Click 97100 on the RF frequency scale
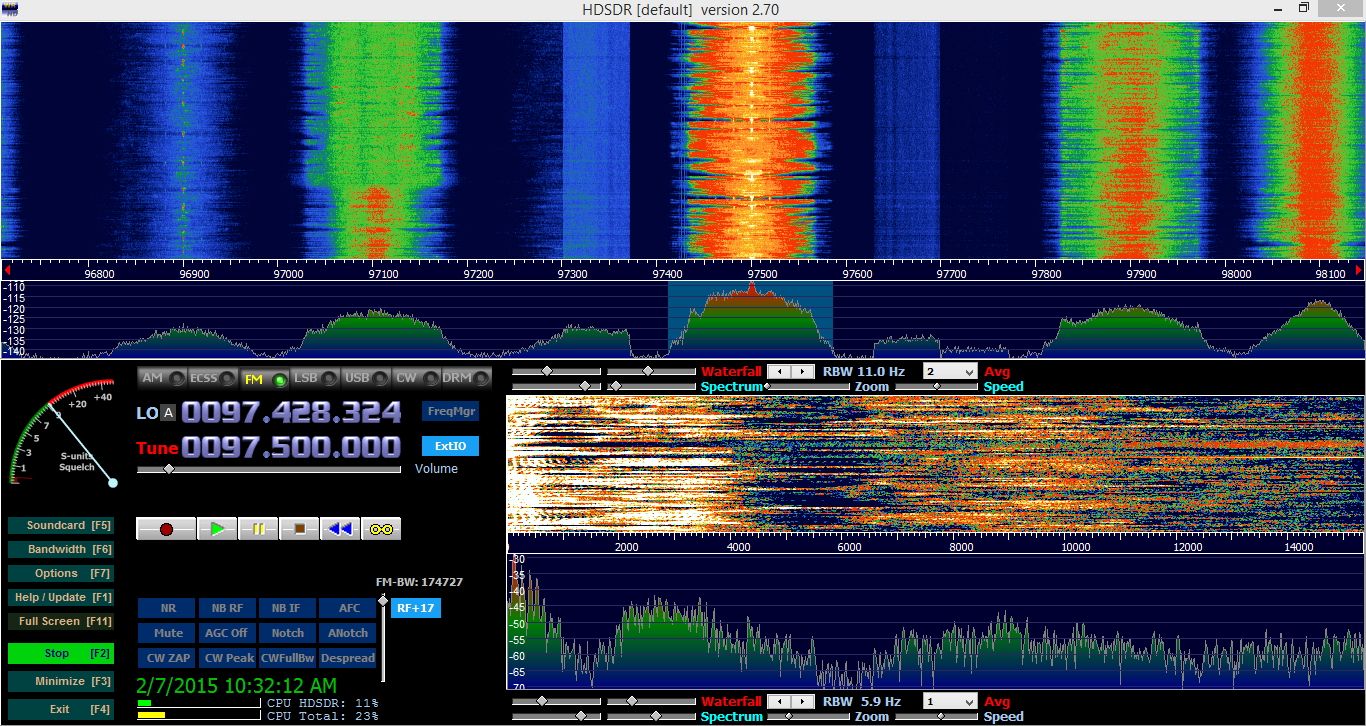 point(382,273)
